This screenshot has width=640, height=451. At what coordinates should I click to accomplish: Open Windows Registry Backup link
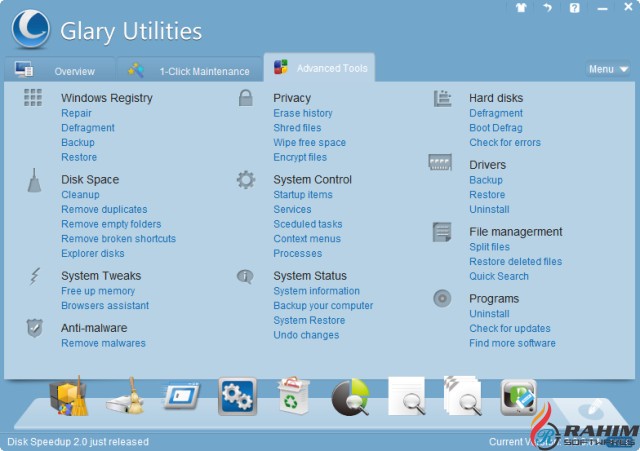(x=78, y=142)
